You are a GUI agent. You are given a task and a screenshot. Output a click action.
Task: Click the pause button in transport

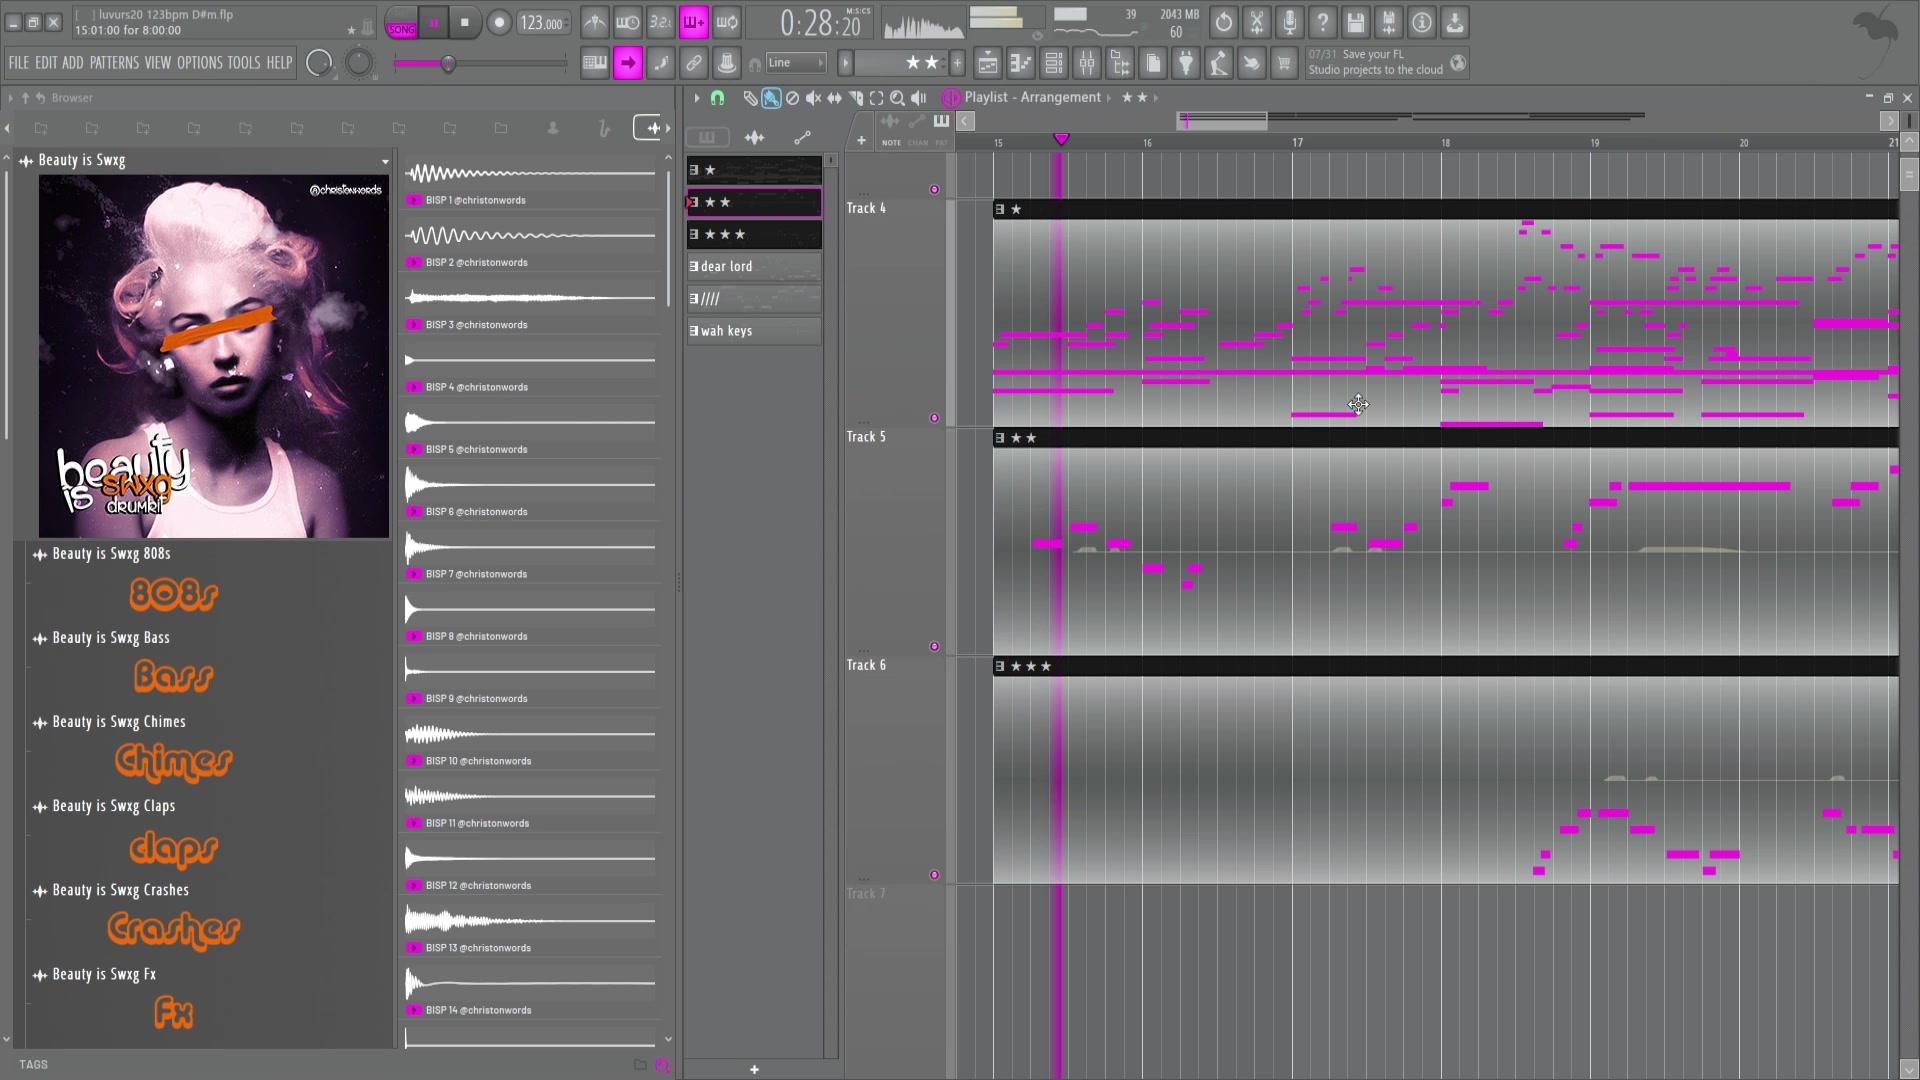point(434,22)
